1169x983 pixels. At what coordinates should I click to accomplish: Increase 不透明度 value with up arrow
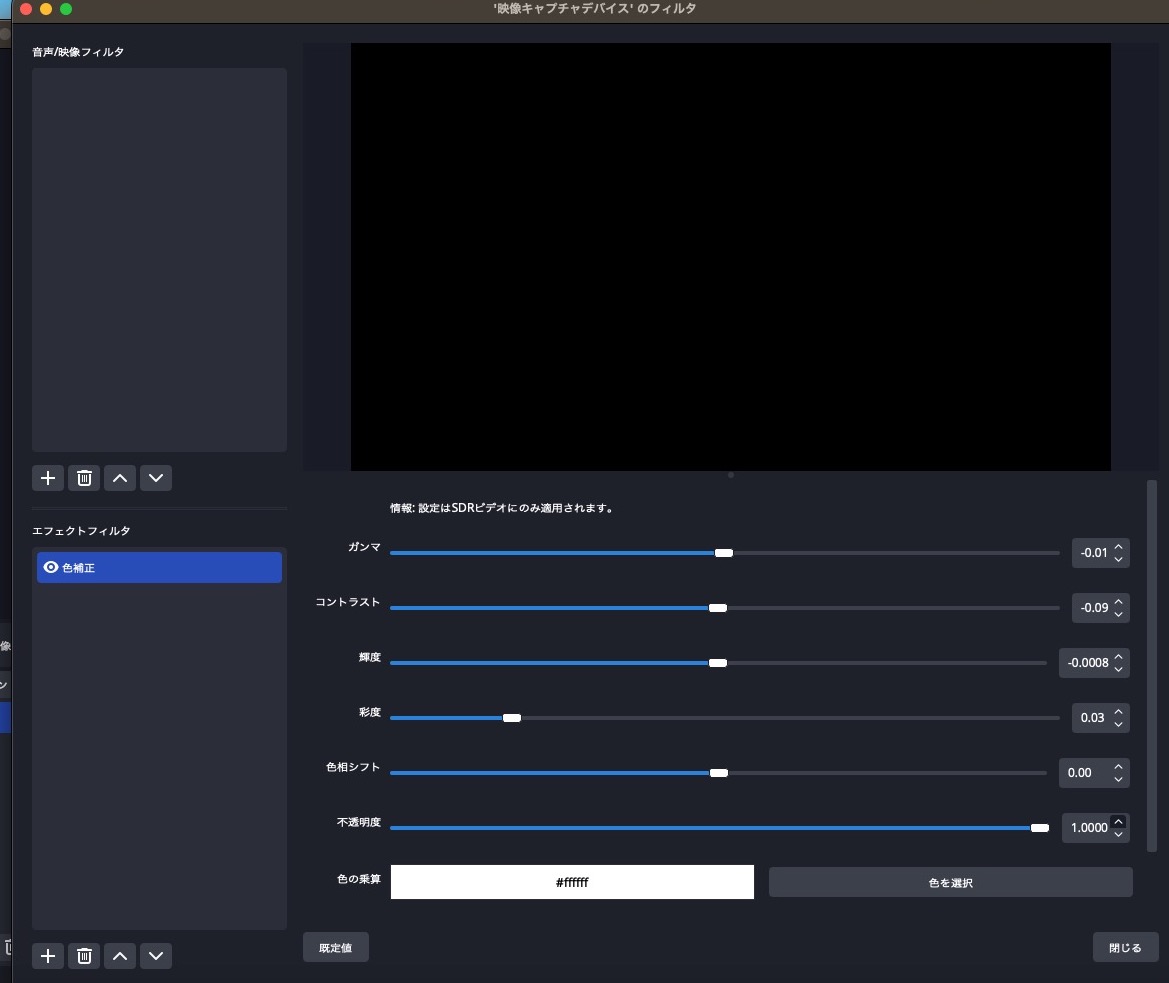pos(1118,822)
